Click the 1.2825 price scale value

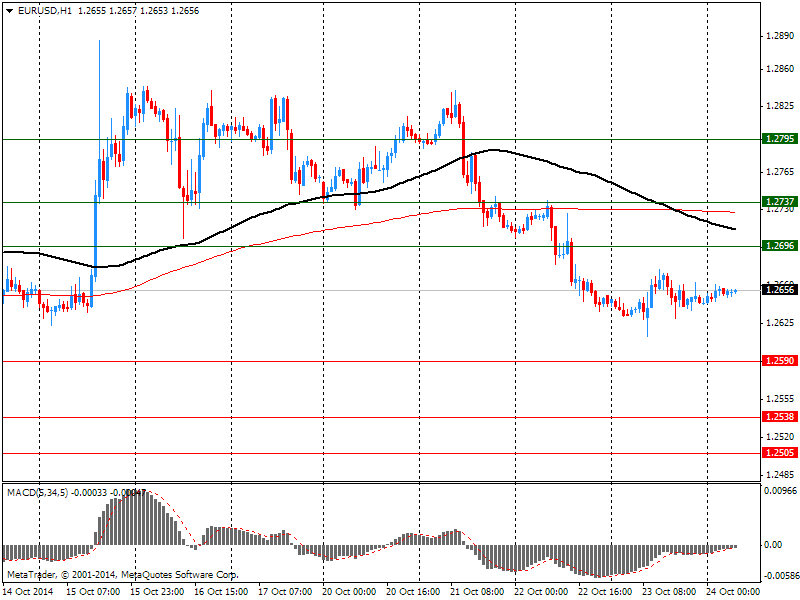click(x=780, y=106)
